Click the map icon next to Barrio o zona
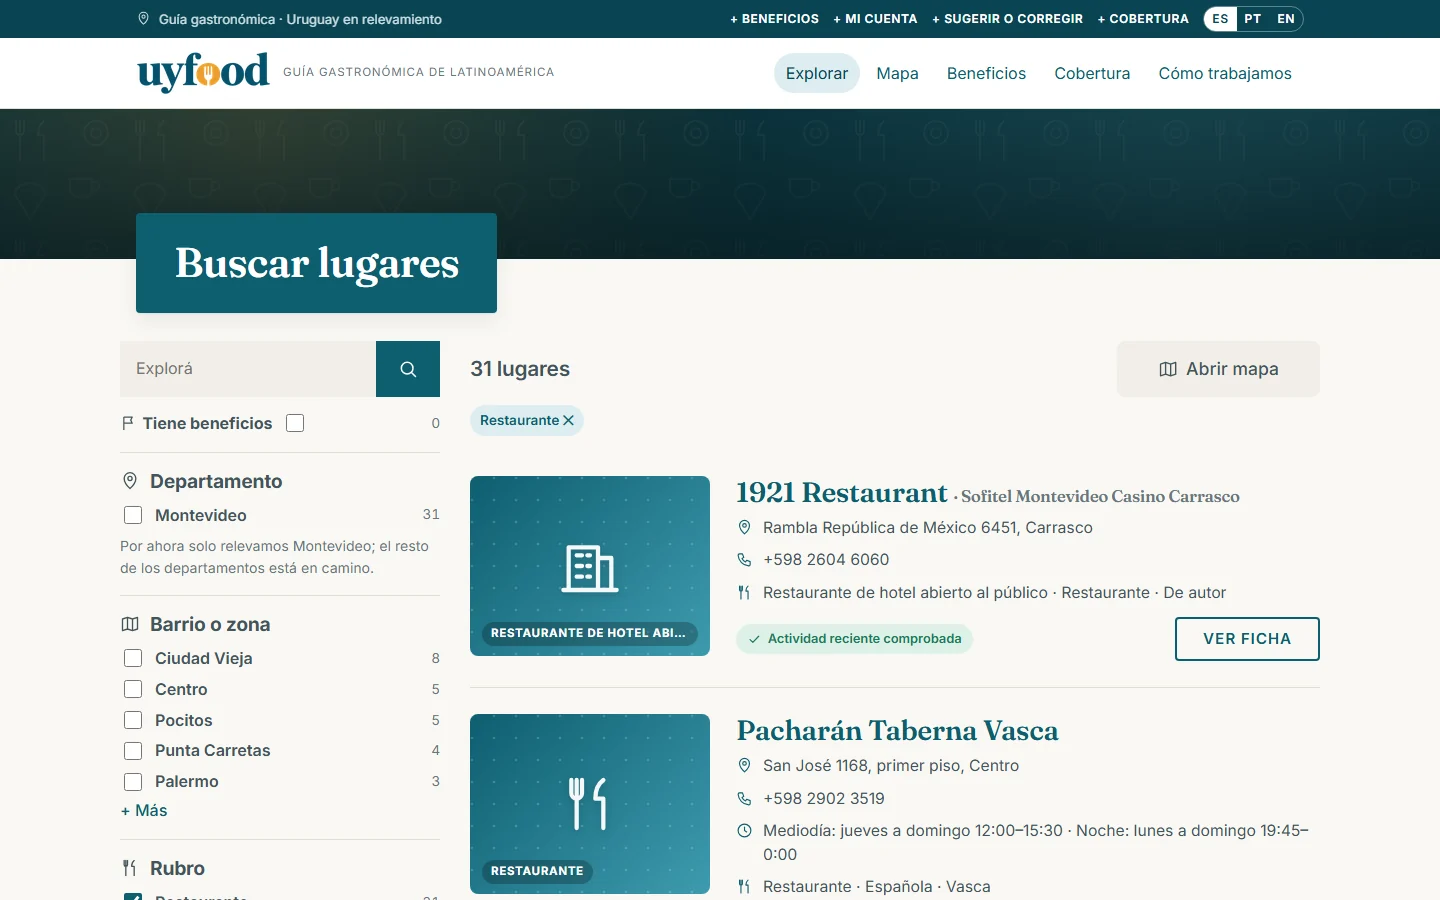The height and width of the screenshot is (900, 1440). (130, 624)
